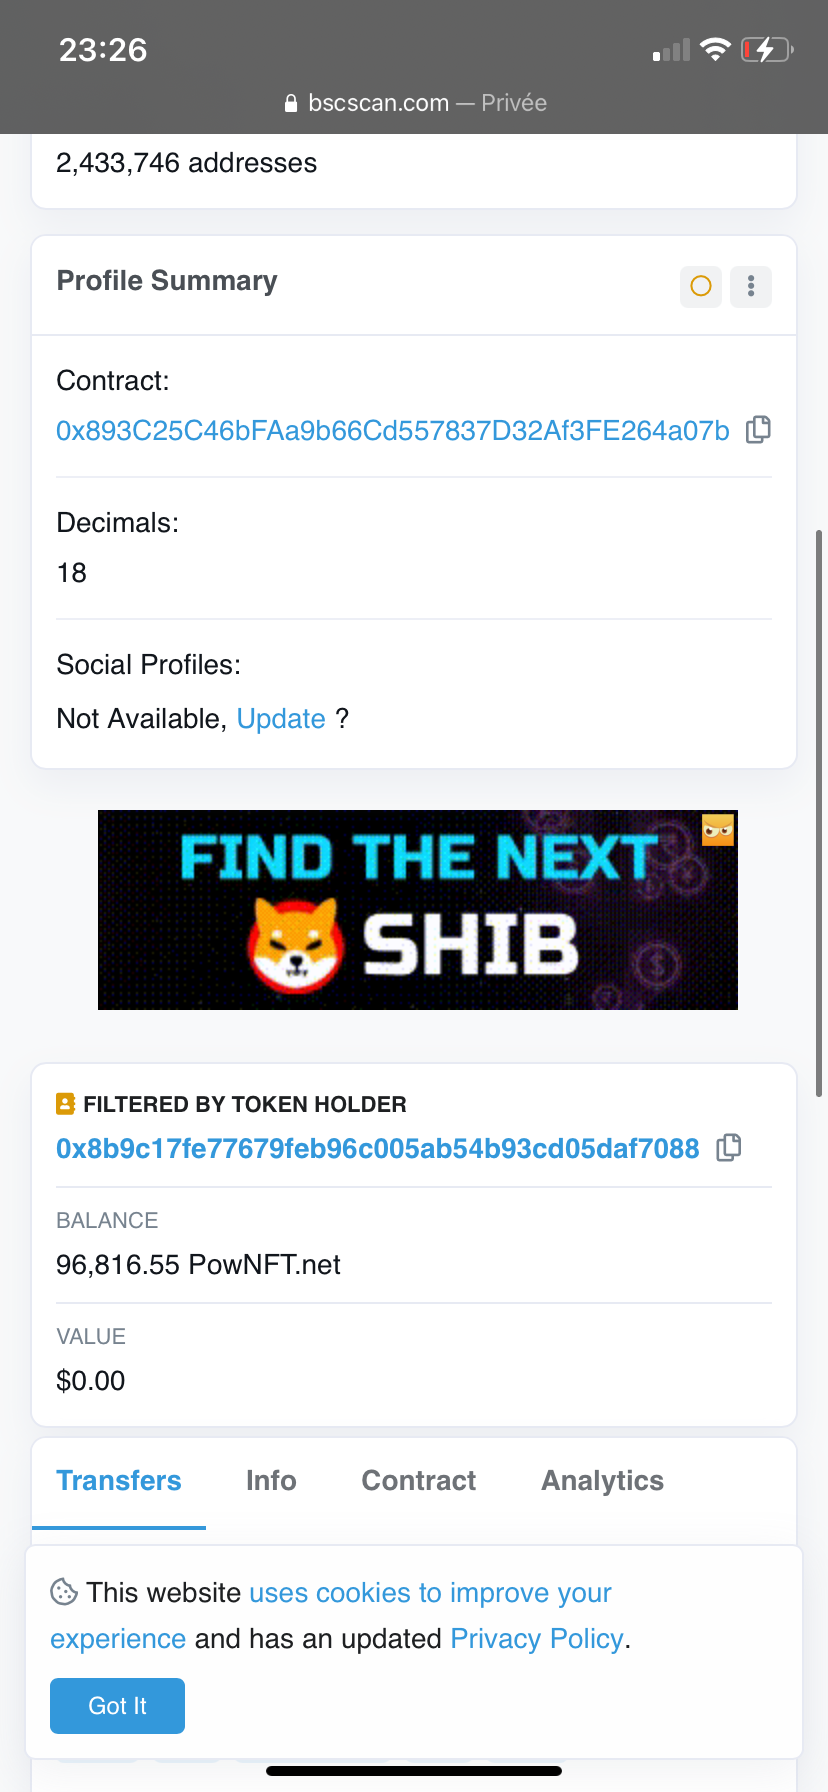Screen dimensions: 828x1792
Task: Tap the lock icon beside bscscan.com
Action: pyautogui.click(x=291, y=103)
